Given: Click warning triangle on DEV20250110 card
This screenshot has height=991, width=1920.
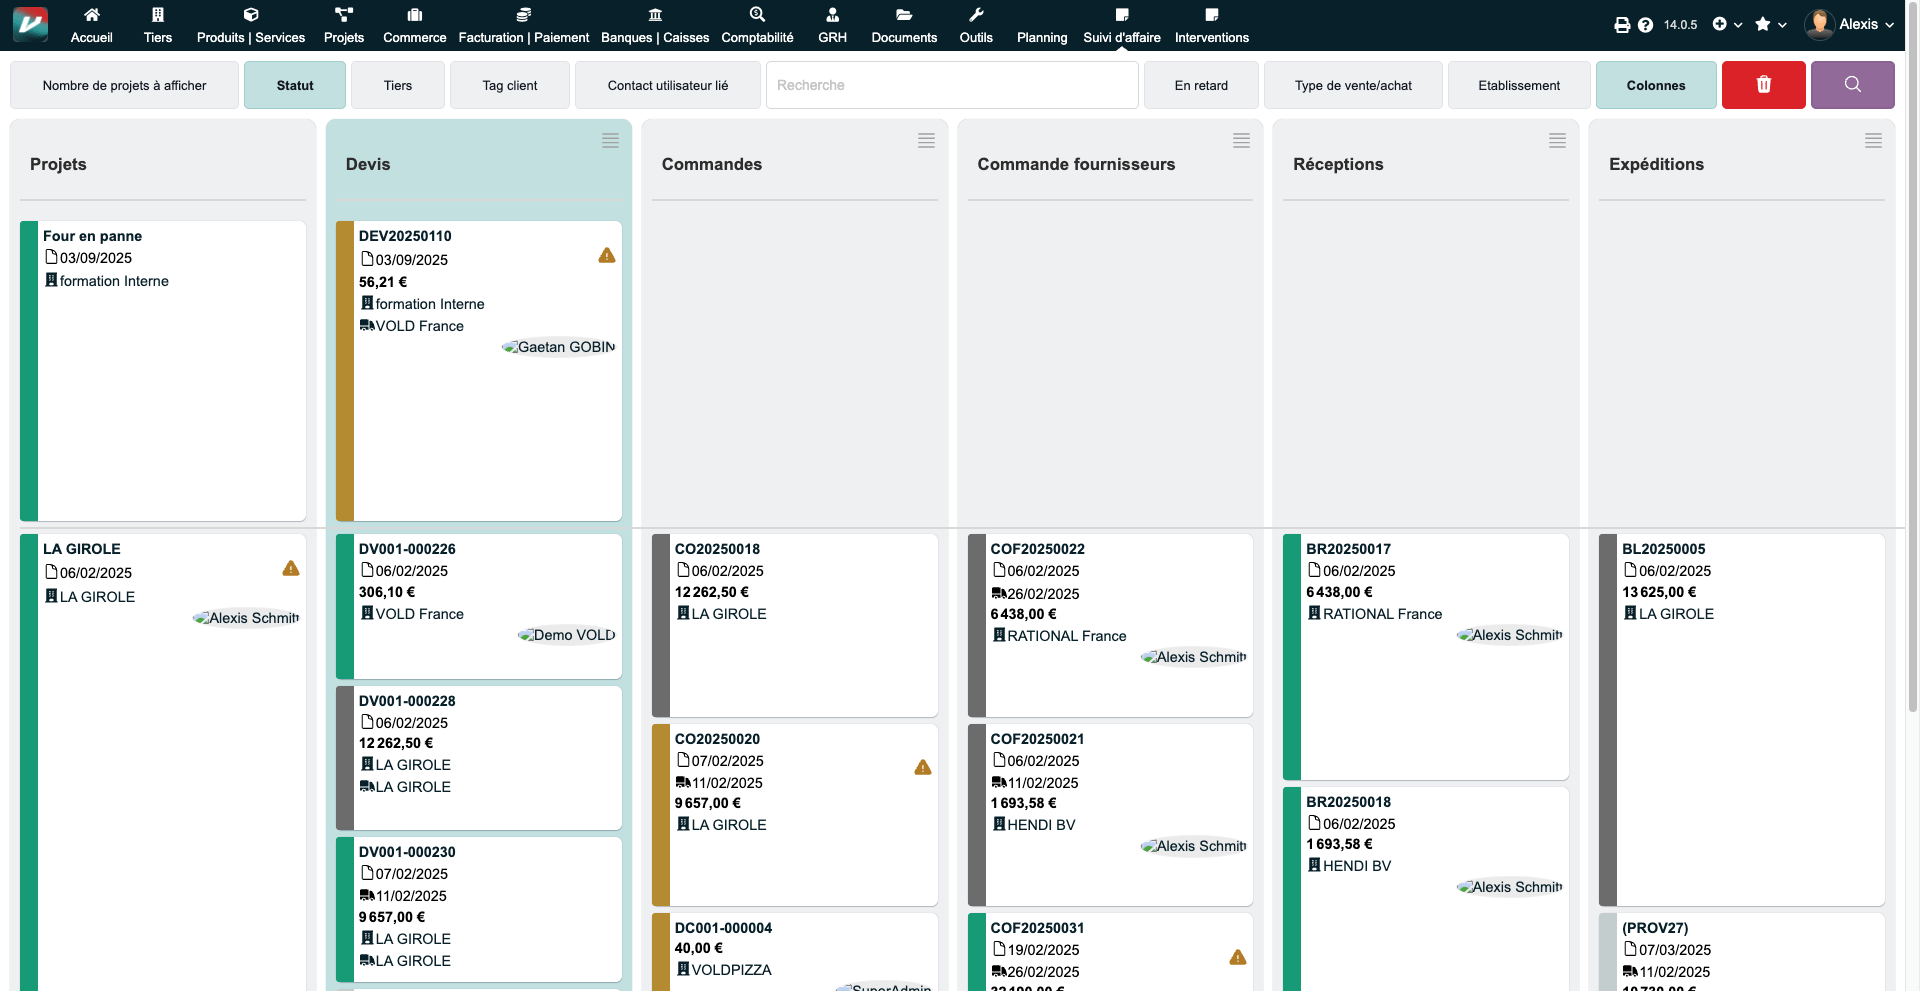Looking at the screenshot, I should pos(607,256).
